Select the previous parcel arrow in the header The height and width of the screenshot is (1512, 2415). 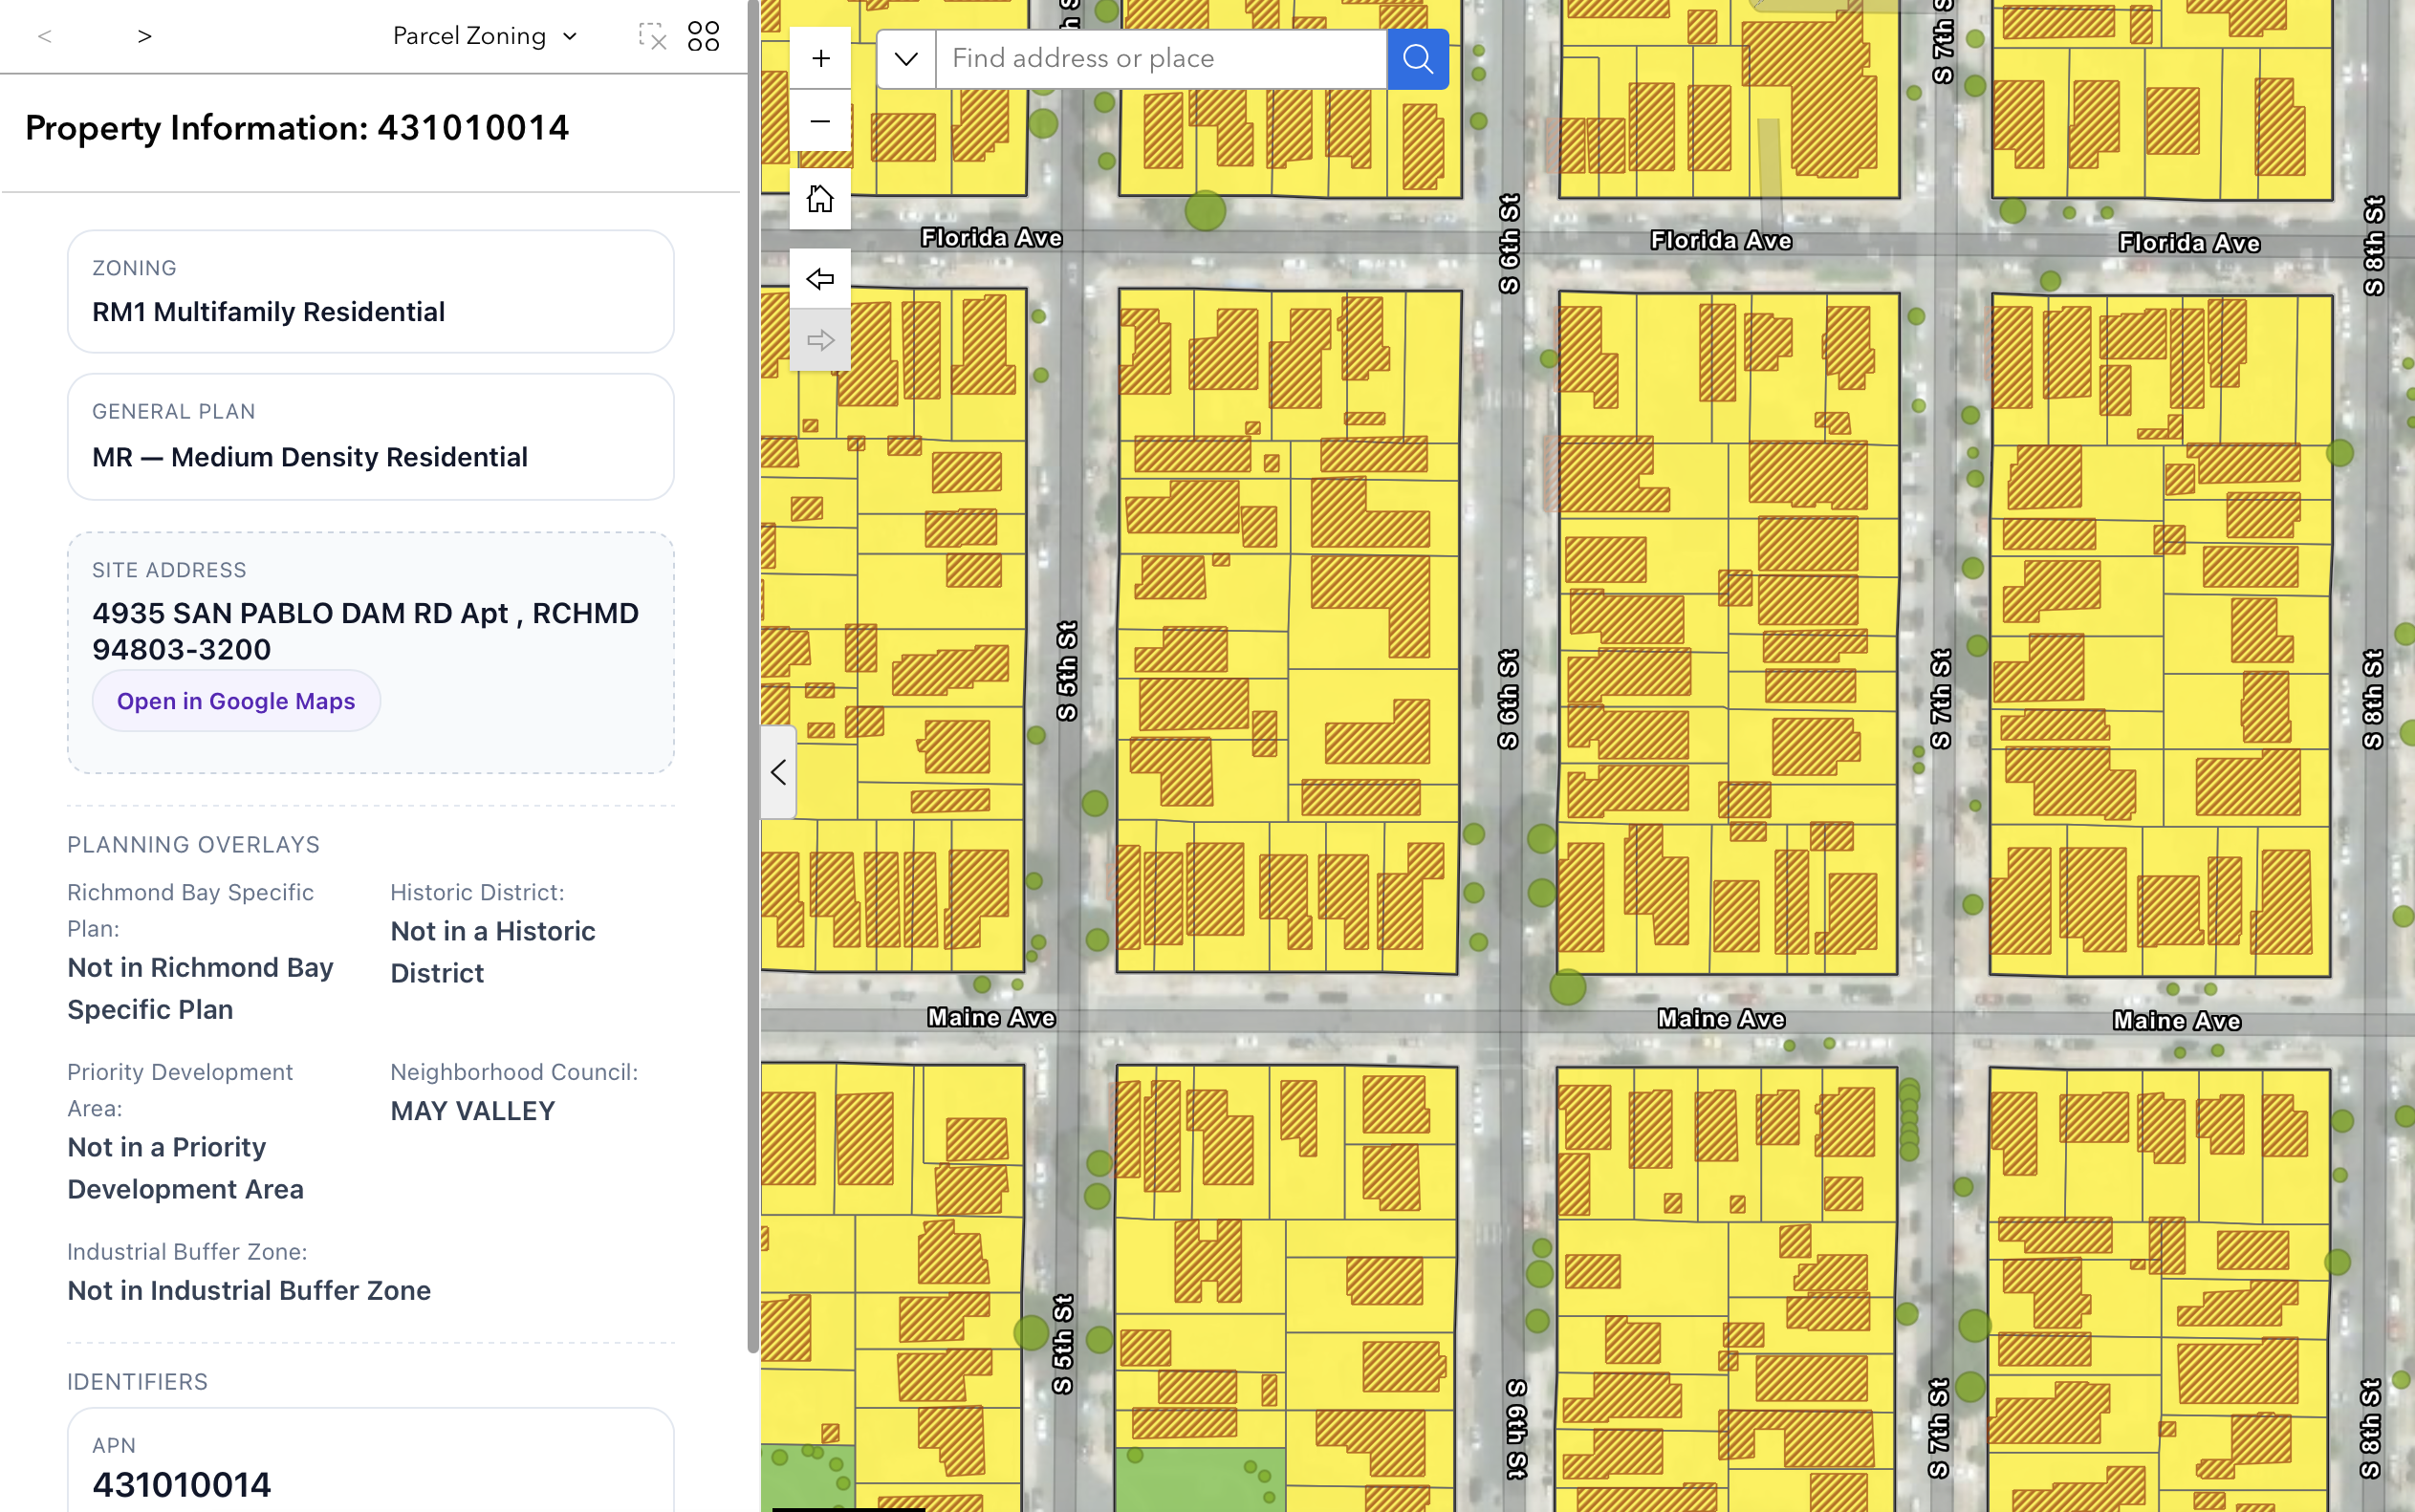[44, 36]
